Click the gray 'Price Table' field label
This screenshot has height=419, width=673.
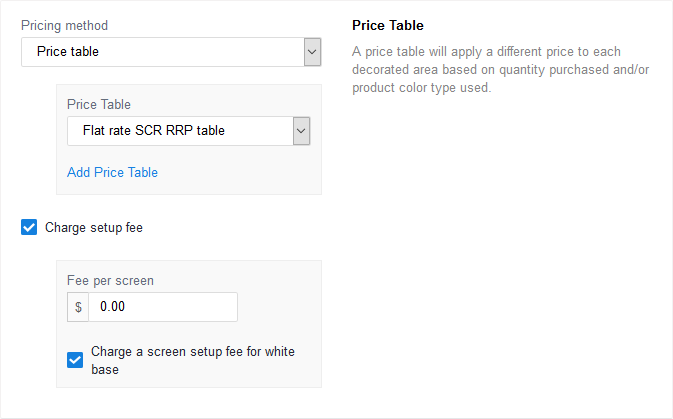pyautogui.click(x=99, y=104)
